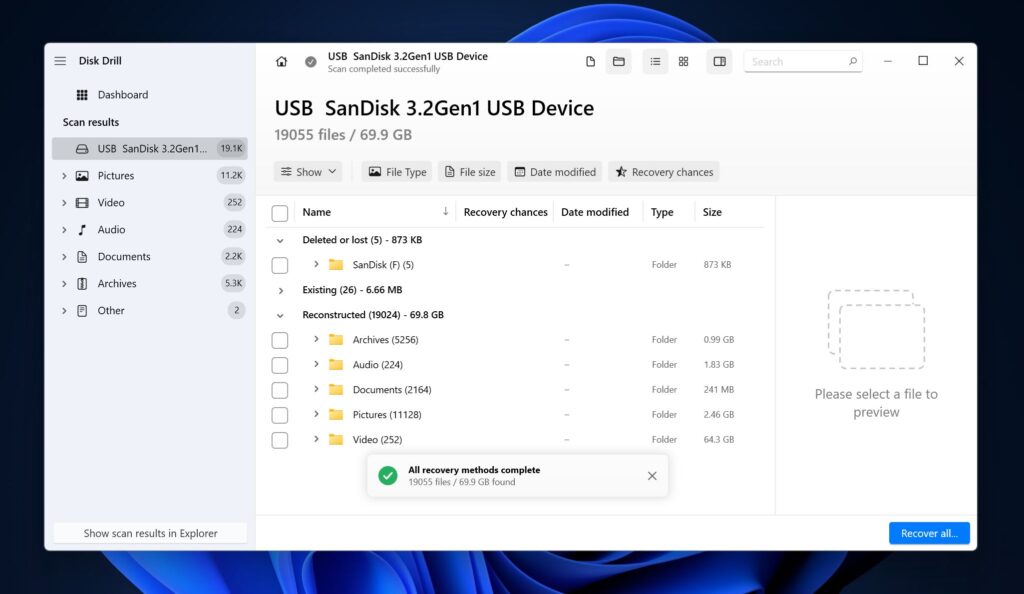
Task: Check the Archives (5256) folder checkbox
Action: coord(280,340)
